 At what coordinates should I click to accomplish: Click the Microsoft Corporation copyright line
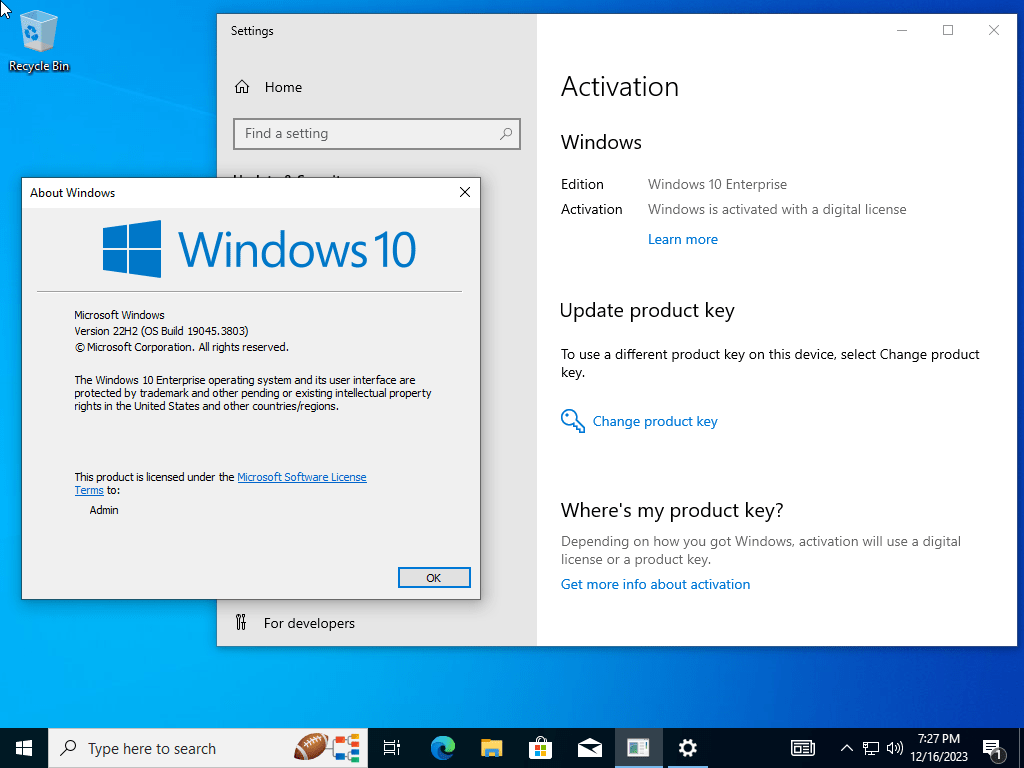182,347
